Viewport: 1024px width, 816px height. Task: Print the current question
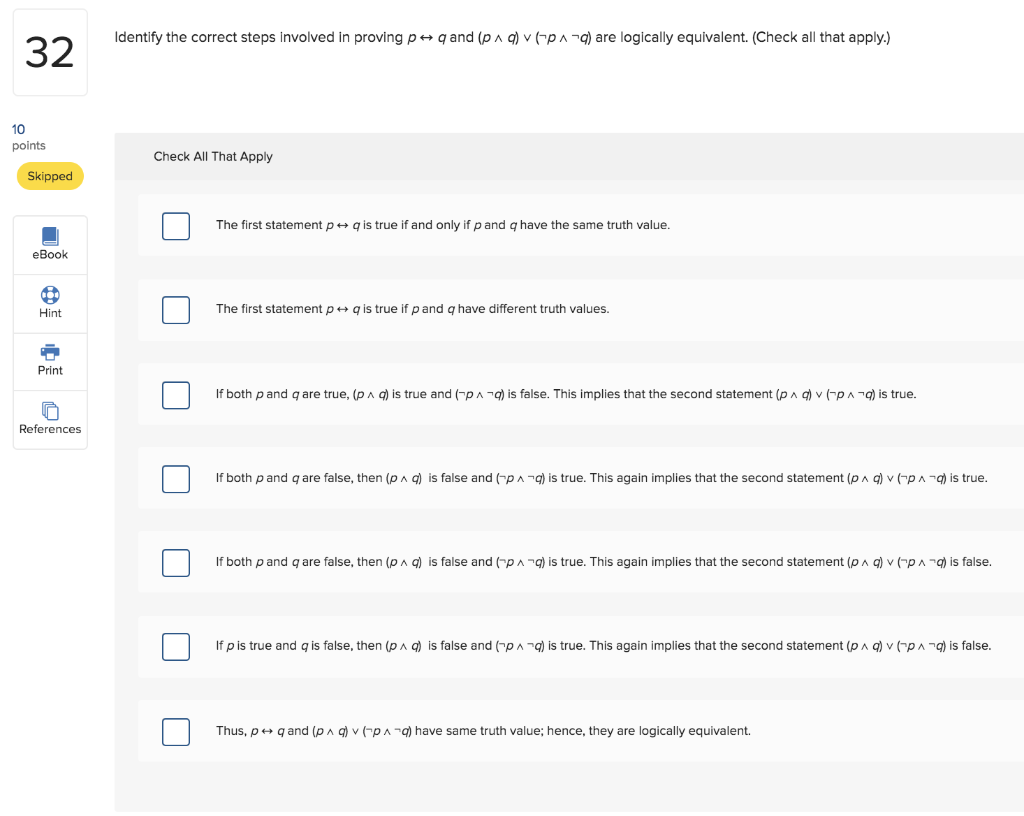50,360
